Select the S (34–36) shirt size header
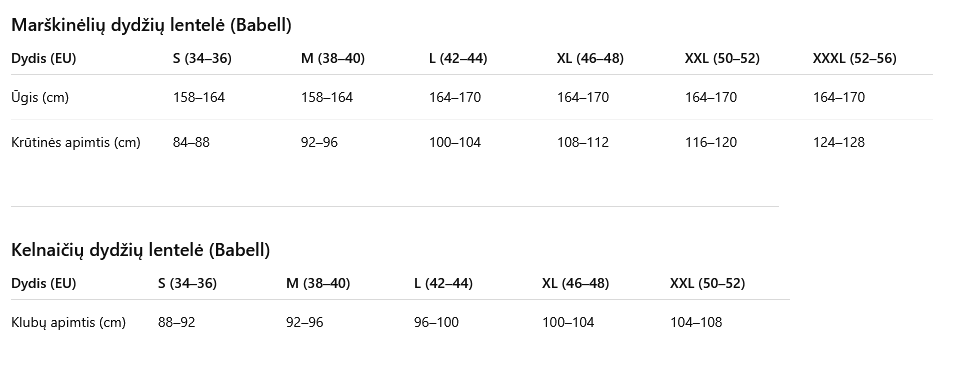The width and height of the screenshot is (960, 372). 202,58
